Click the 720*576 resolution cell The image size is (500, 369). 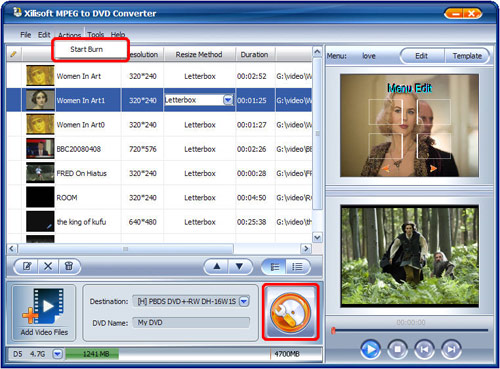(143, 149)
